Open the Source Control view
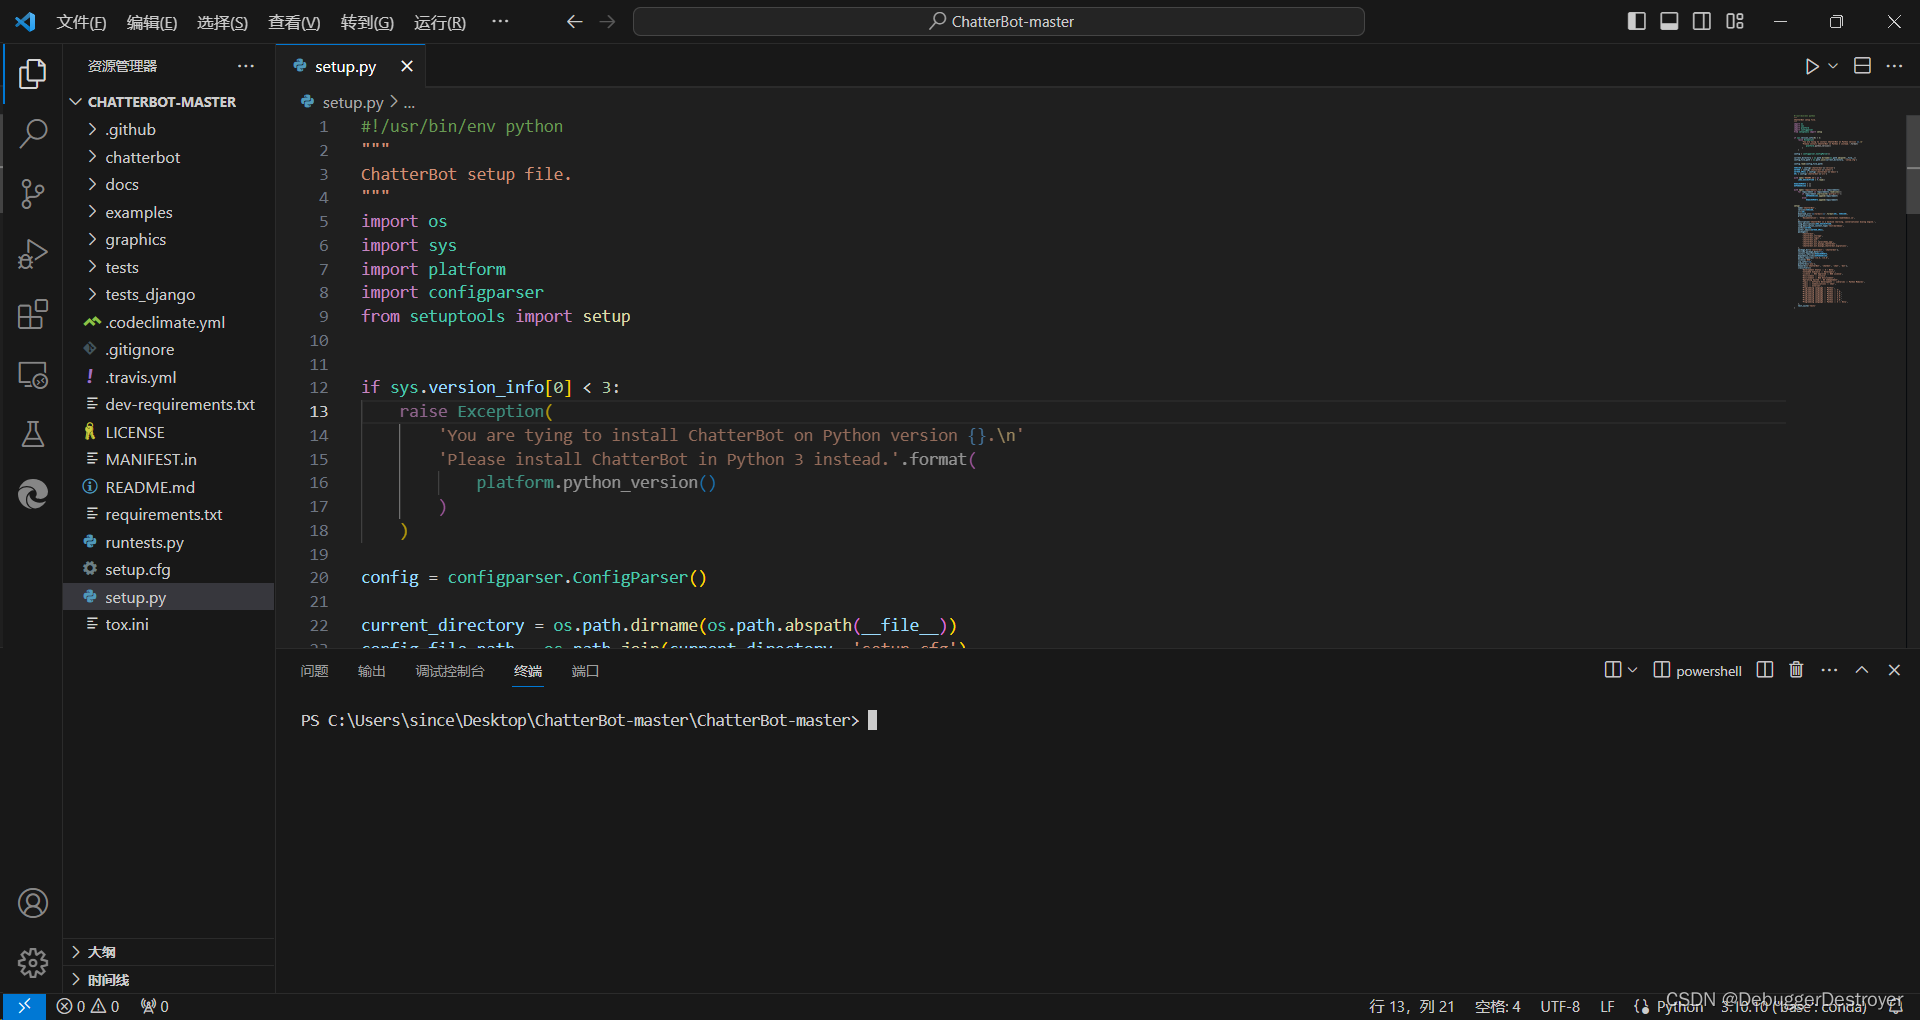Screen dimensions: 1920x1020 pyautogui.click(x=32, y=193)
